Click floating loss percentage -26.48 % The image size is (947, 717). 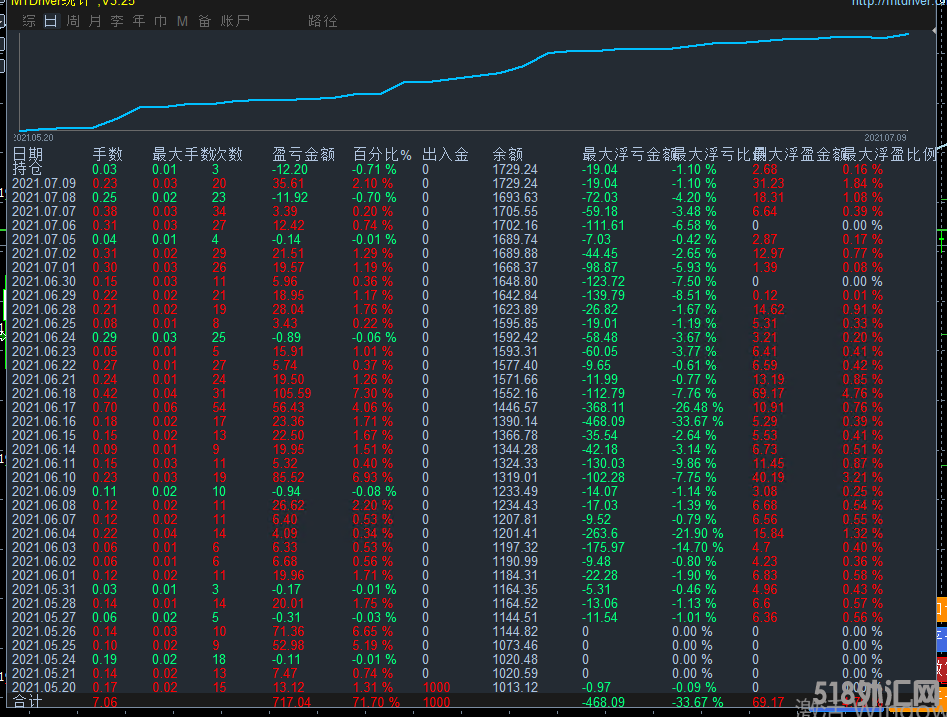click(698, 408)
